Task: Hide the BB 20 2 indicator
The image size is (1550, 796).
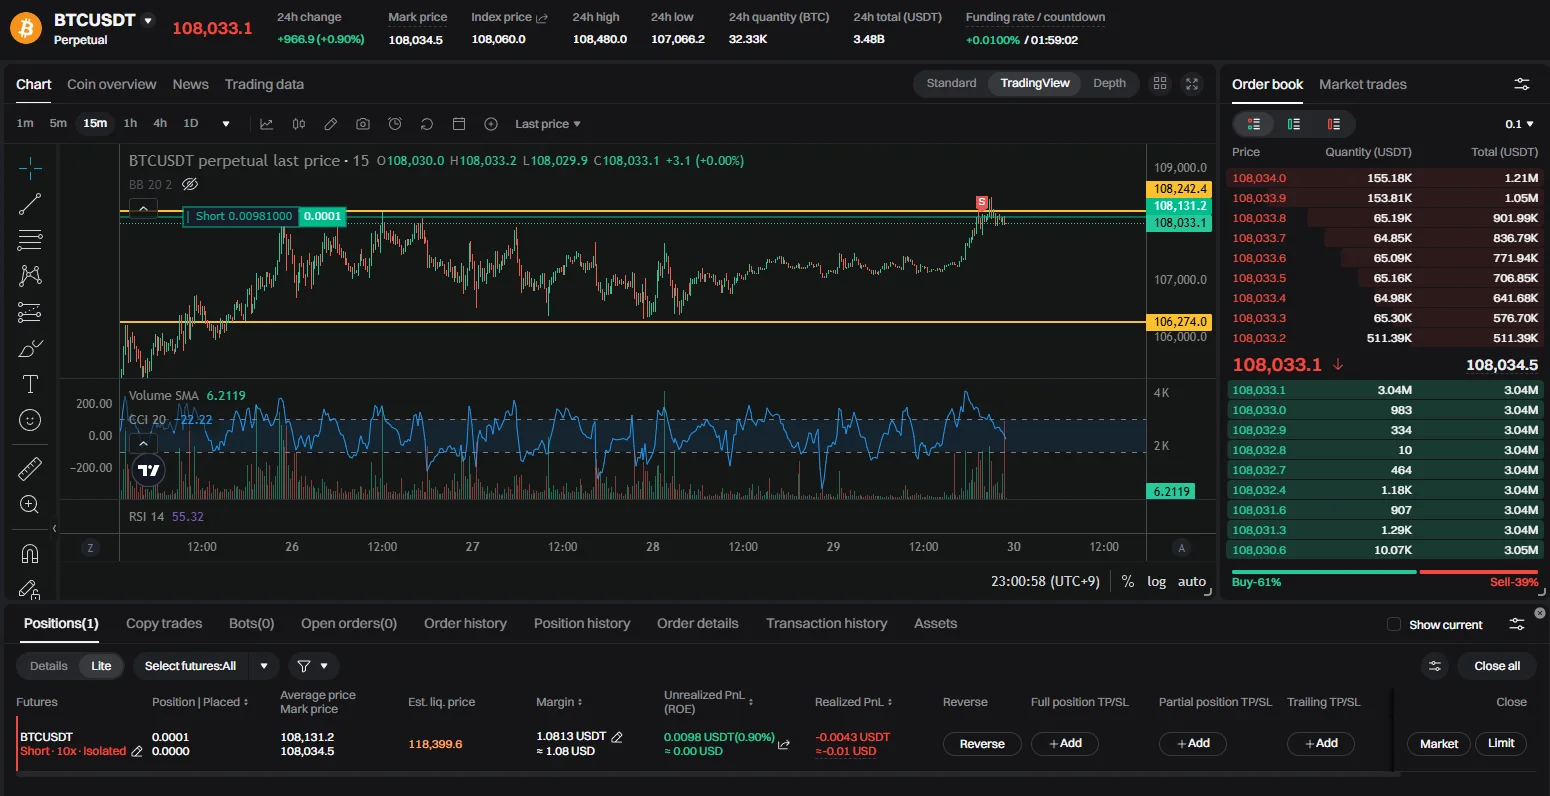Action: tap(190, 185)
